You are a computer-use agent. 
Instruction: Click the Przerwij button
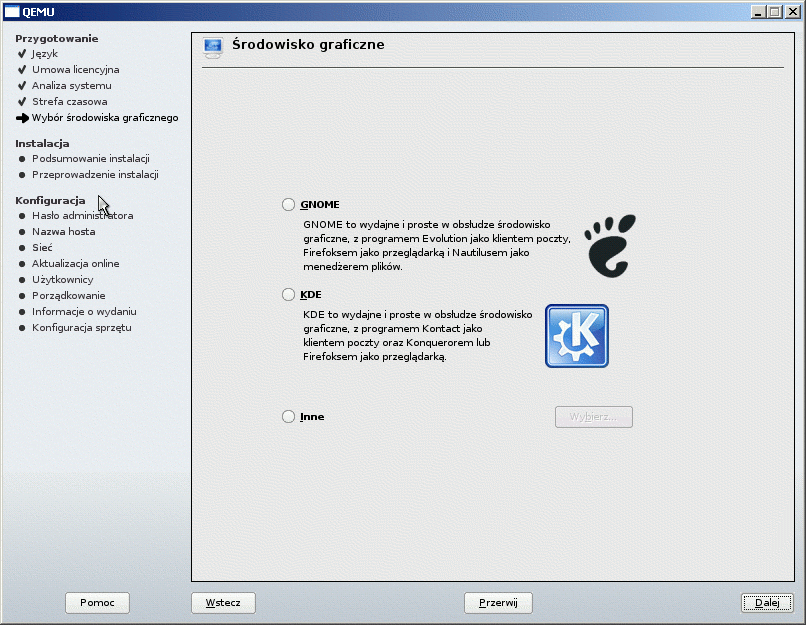(x=498, y=603)
